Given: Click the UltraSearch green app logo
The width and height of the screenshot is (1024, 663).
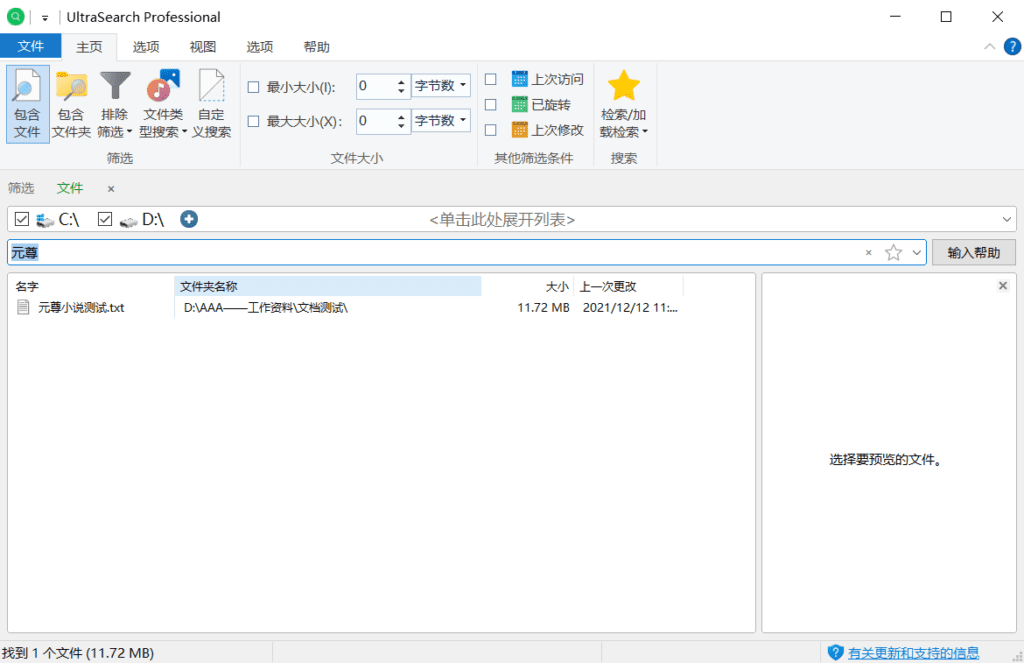Looking at the screenshot, I should pyautogui.click(x=16, y=17).
